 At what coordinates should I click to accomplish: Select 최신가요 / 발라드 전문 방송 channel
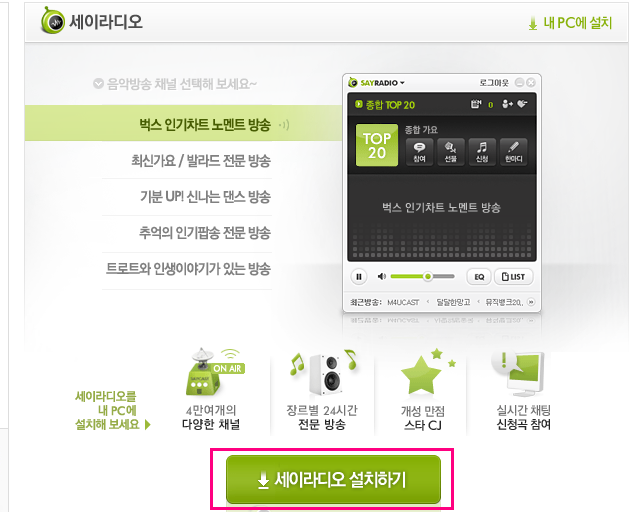point(201,161)
